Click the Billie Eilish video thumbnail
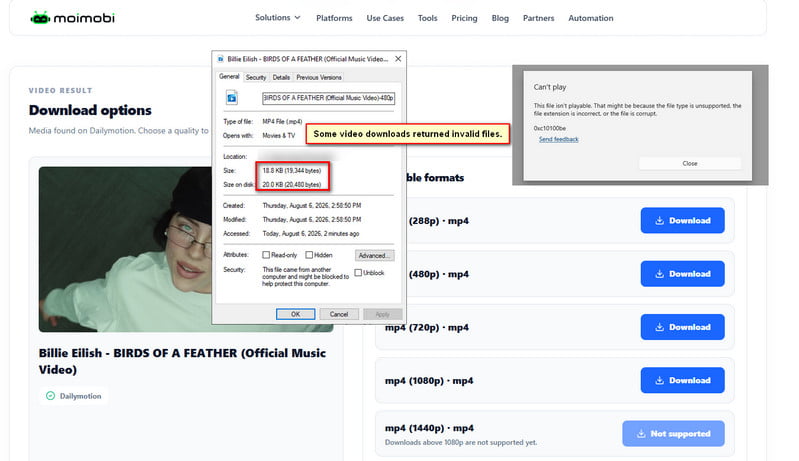The width and height of the screenshot is (799, 461). point(125,249)
